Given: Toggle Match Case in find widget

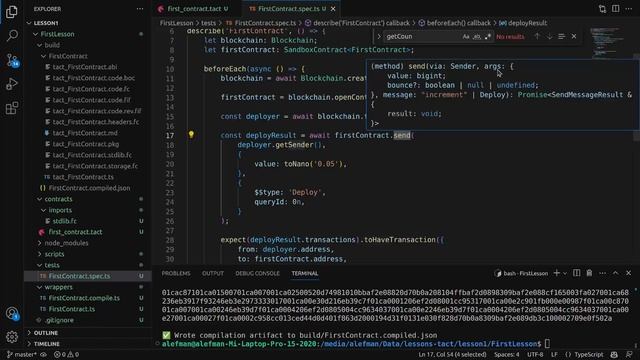Looking at the screenshot, I should [x=466, y=36].
